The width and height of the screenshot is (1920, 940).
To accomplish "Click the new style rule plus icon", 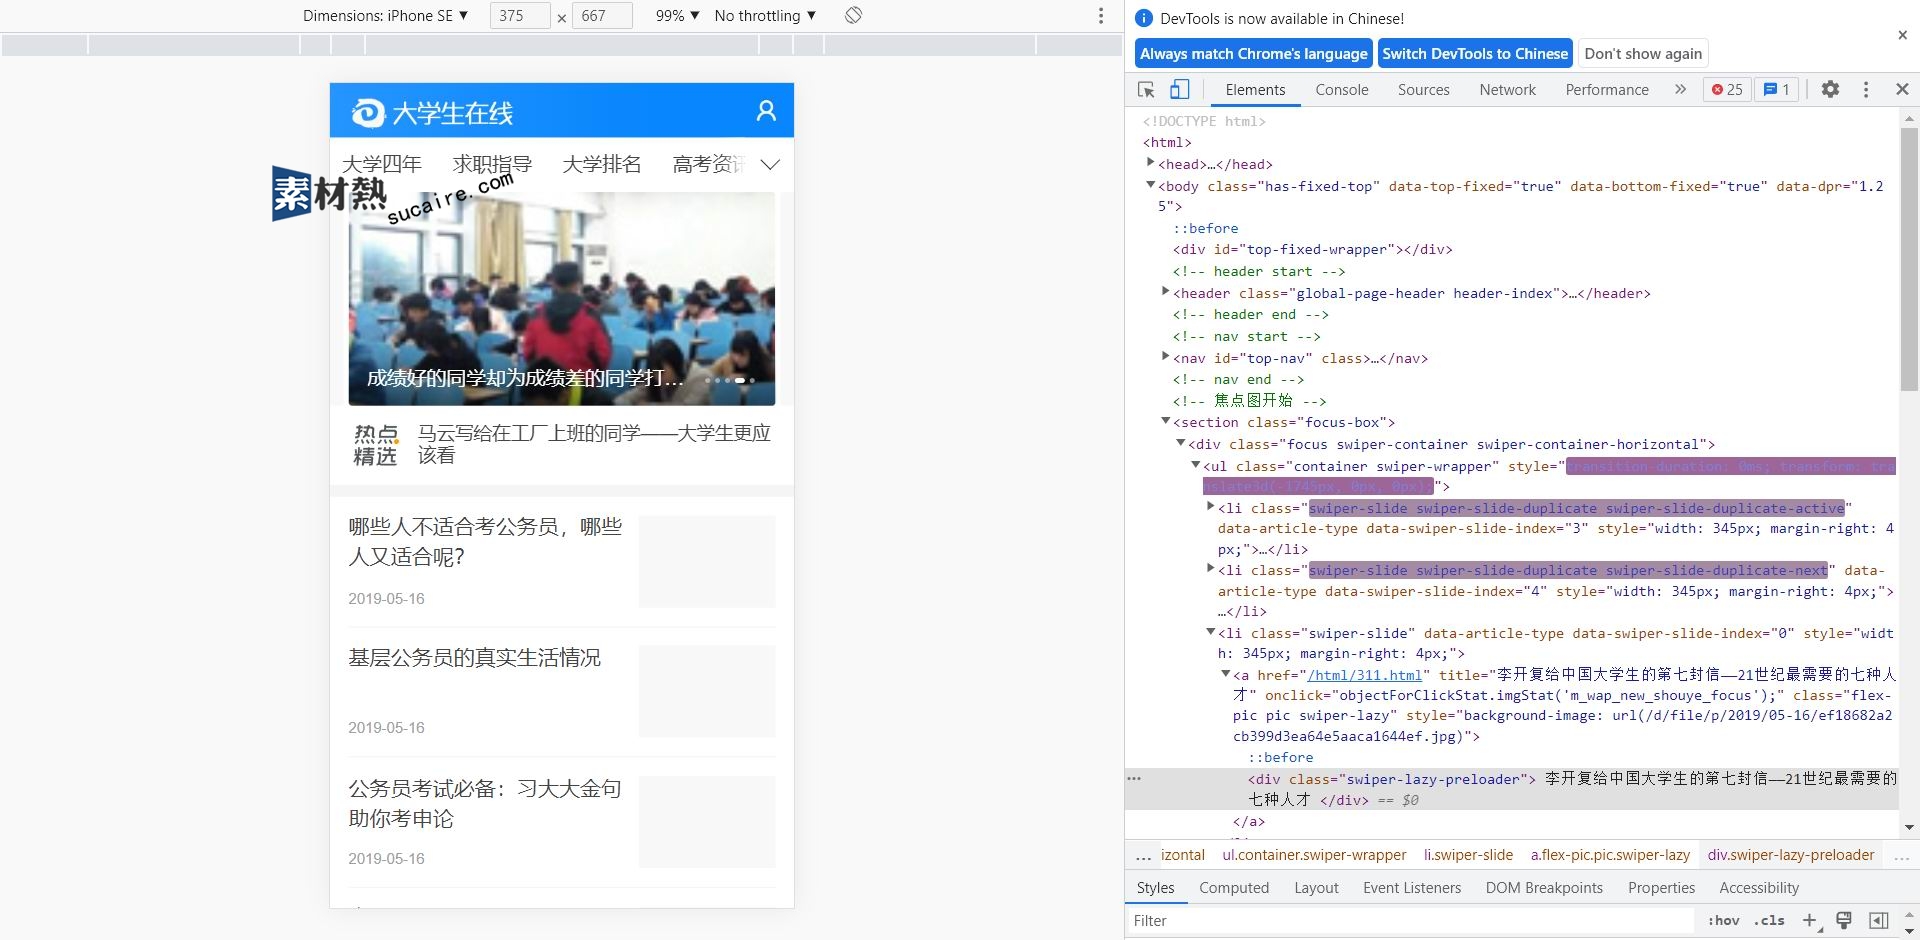I will [1809, 921].
